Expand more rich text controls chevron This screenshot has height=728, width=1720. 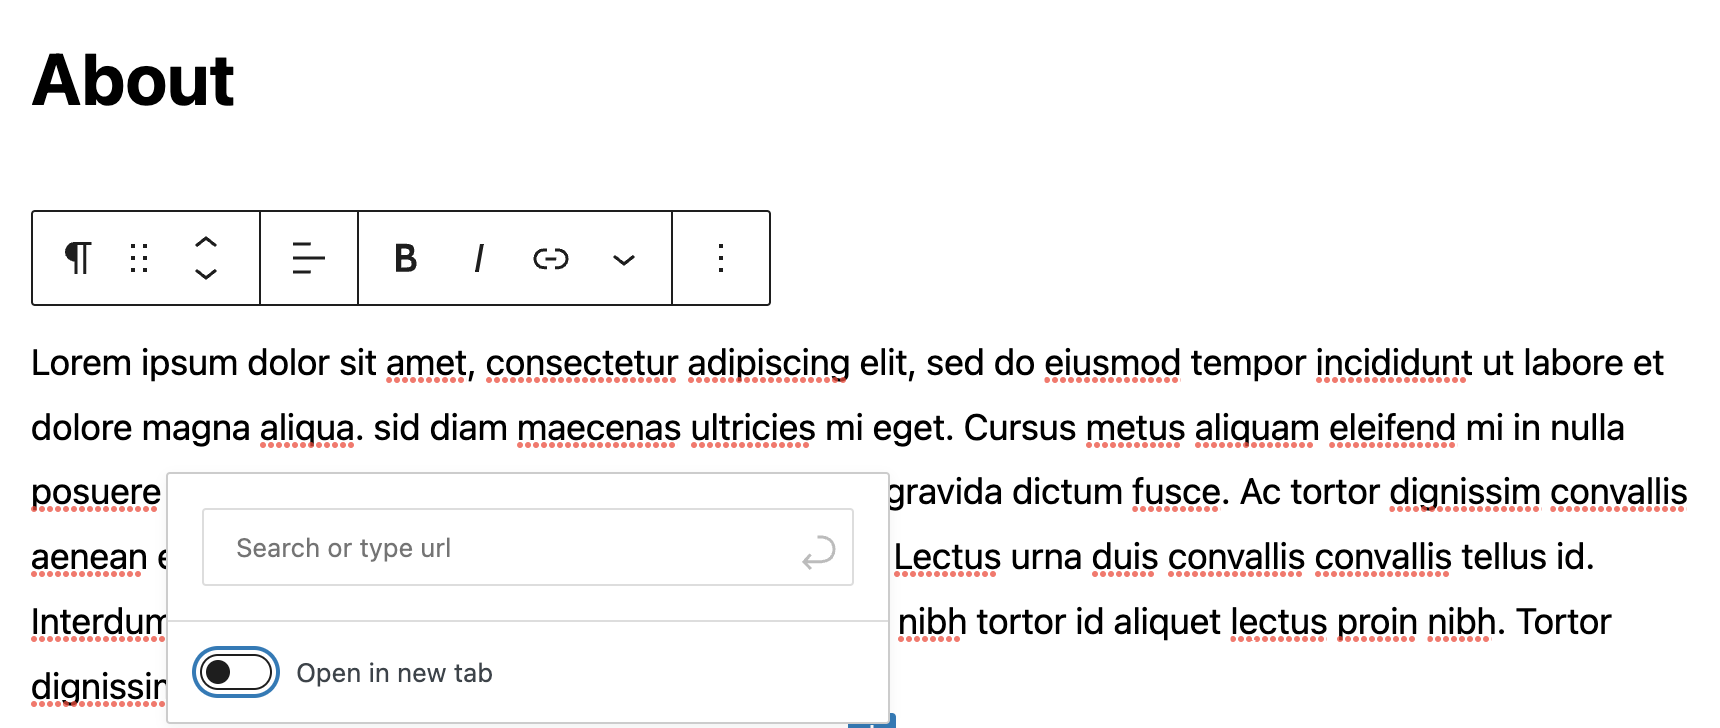coord(624,260)
